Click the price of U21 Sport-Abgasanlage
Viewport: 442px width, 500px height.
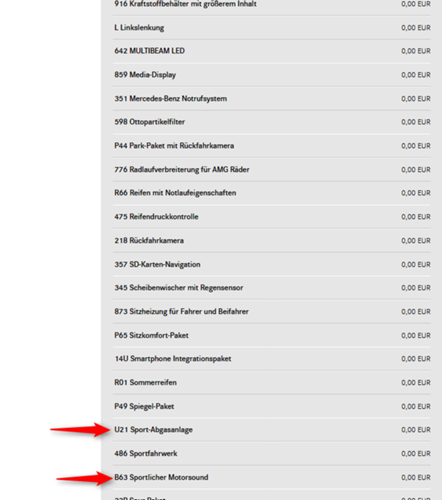(x=416, y=430)
